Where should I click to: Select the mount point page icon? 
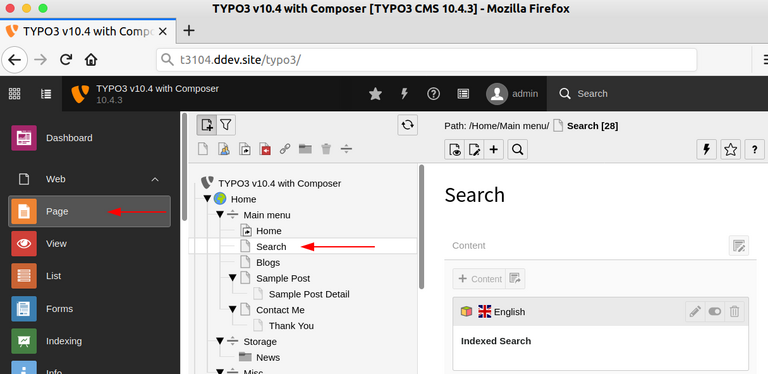(x=265, y=149)
